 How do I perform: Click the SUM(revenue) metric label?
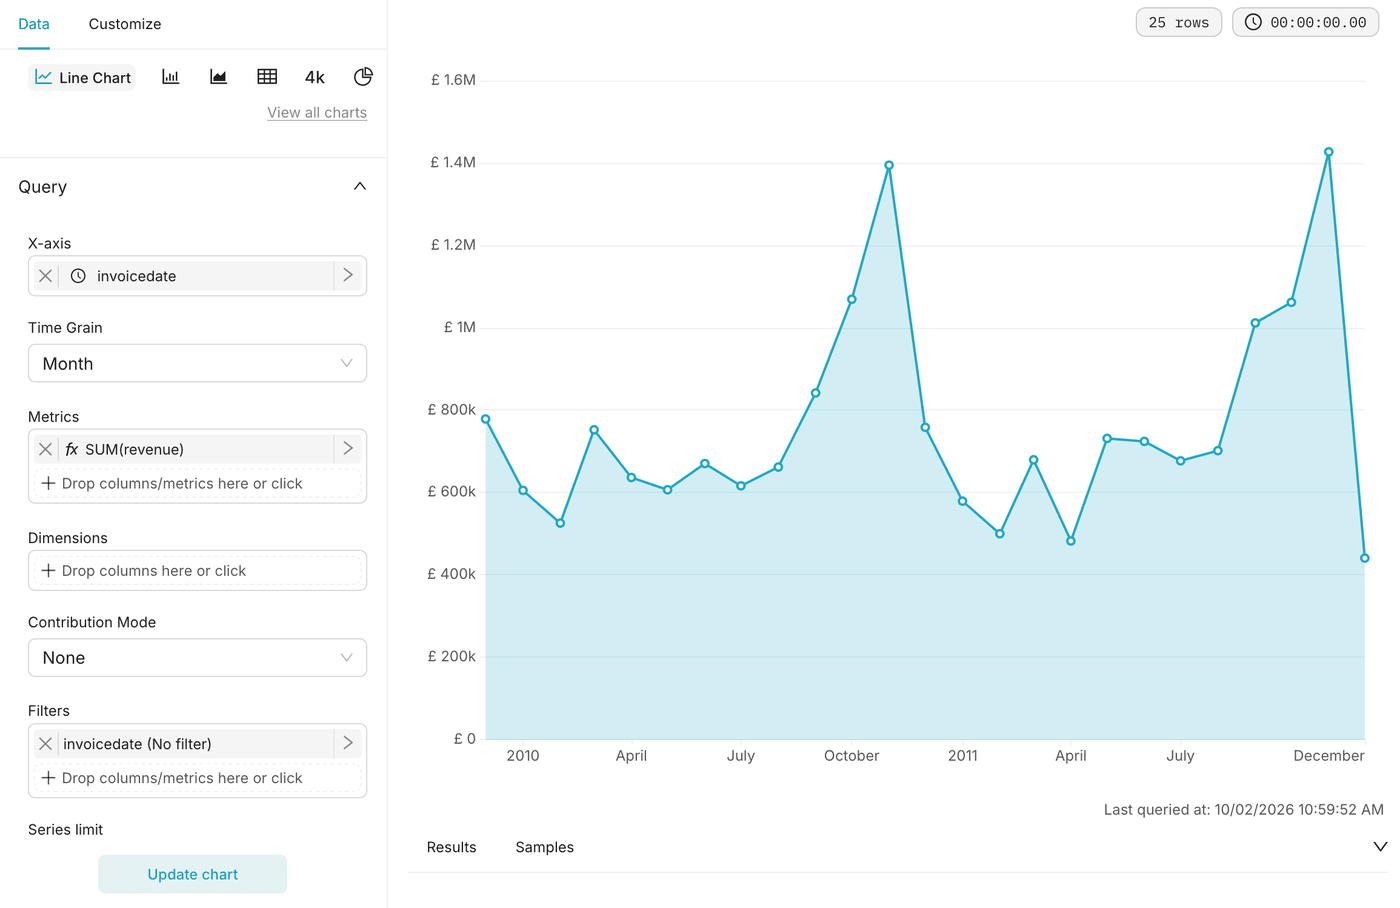(134, 449)
